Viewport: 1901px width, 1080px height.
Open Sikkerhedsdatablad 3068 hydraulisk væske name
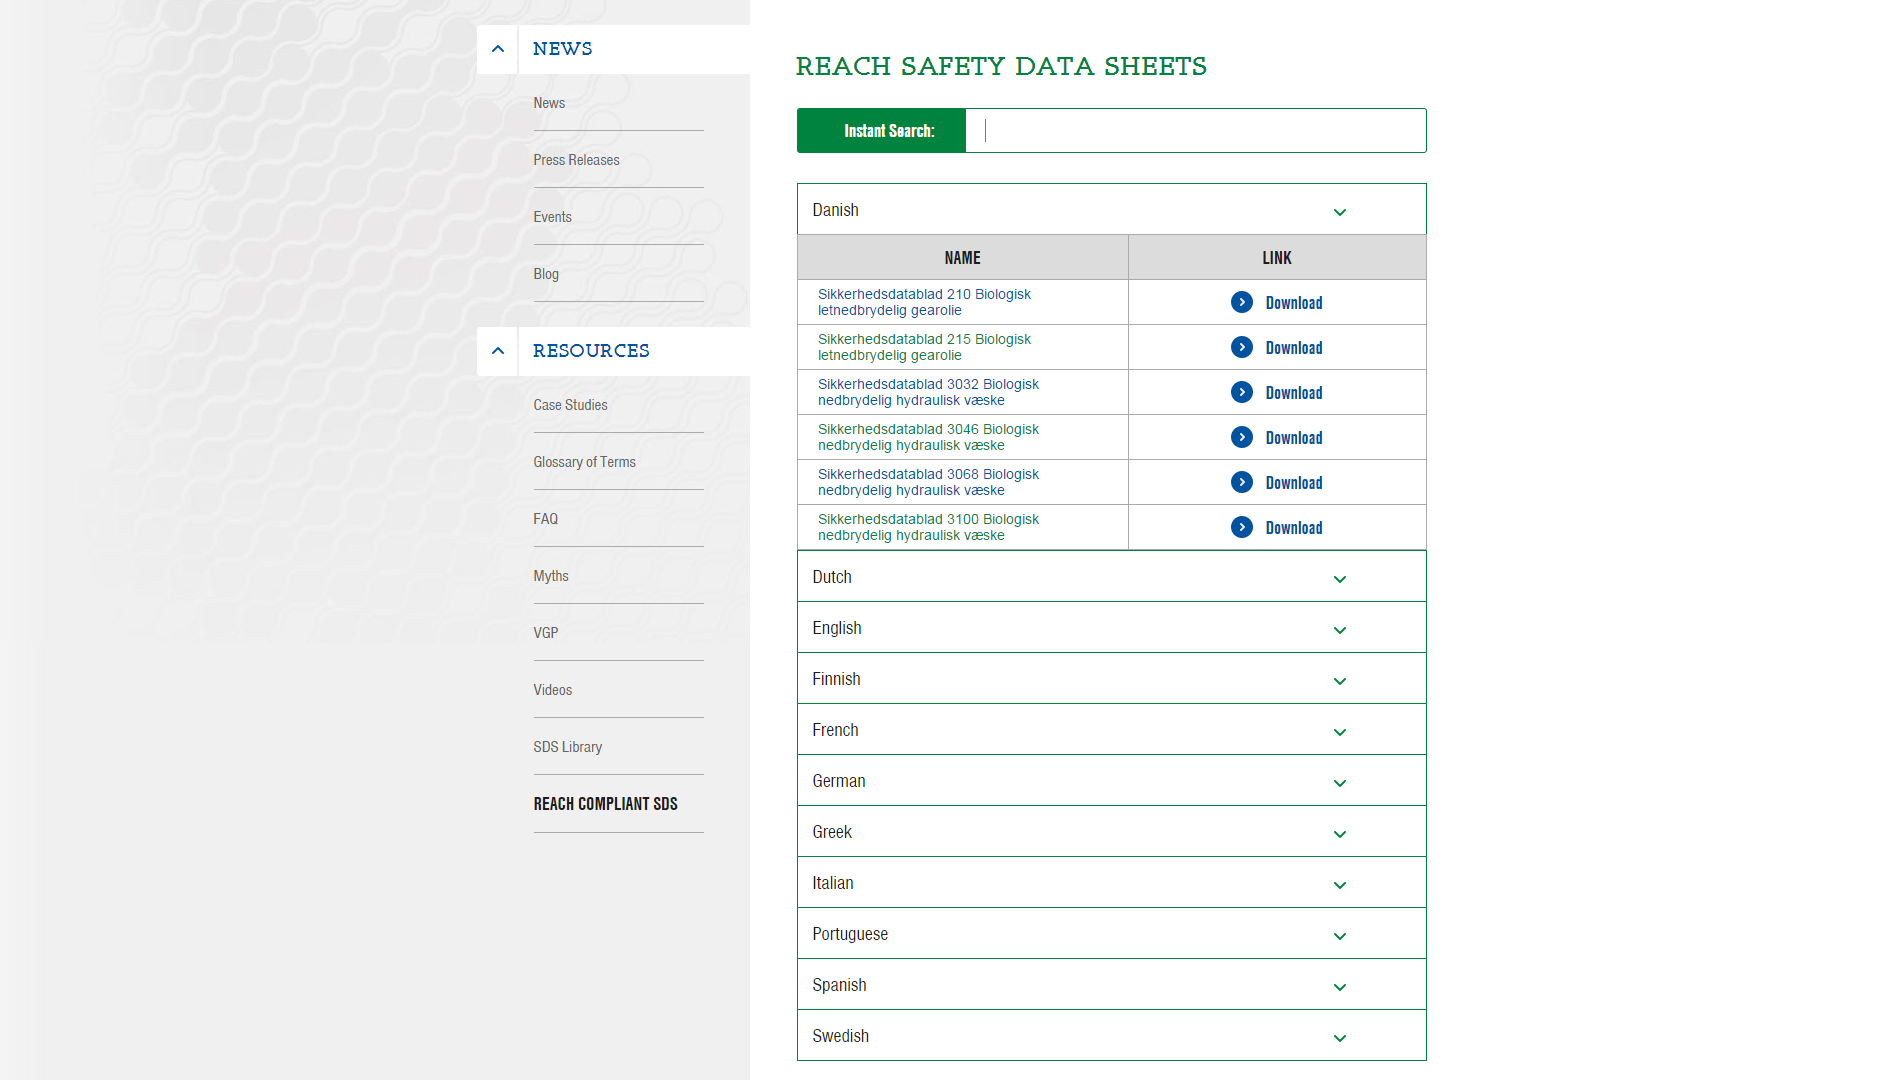[928, 482]
